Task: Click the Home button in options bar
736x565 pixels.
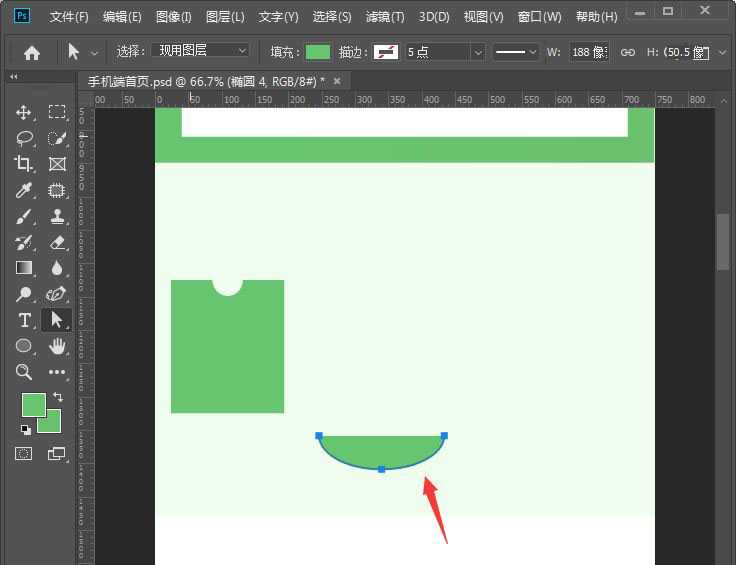Action: pyautogui.click(x=32, y=52)
